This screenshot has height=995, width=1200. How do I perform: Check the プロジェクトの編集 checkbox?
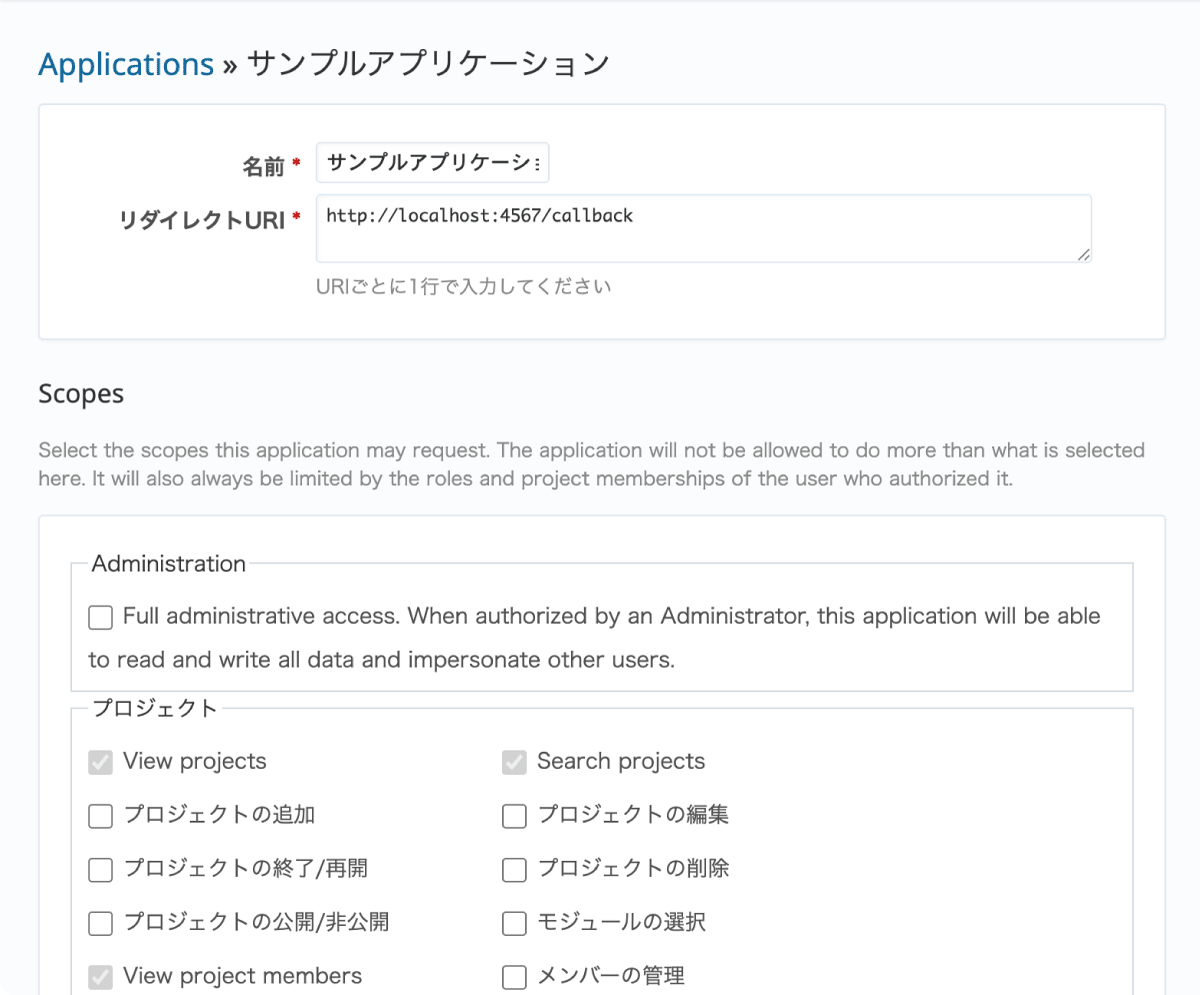click(514, 816)
